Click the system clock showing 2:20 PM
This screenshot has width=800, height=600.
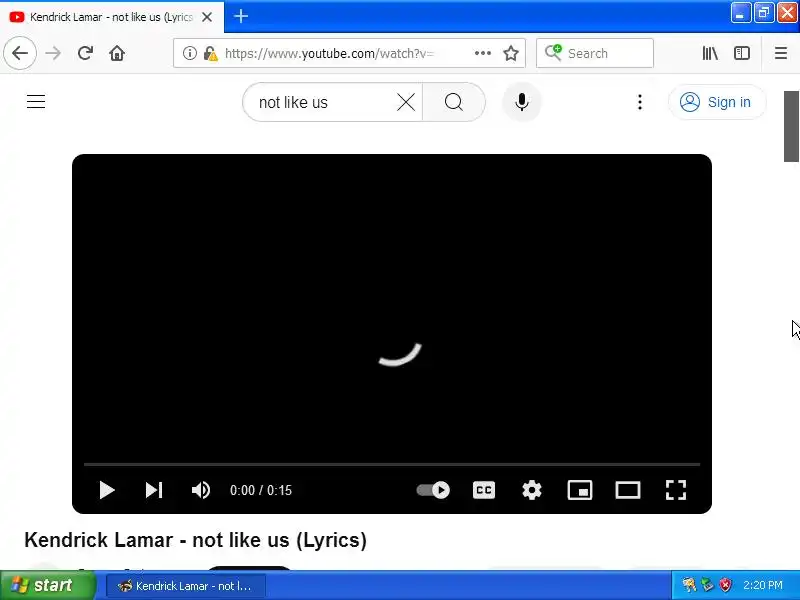click(763, 585)
